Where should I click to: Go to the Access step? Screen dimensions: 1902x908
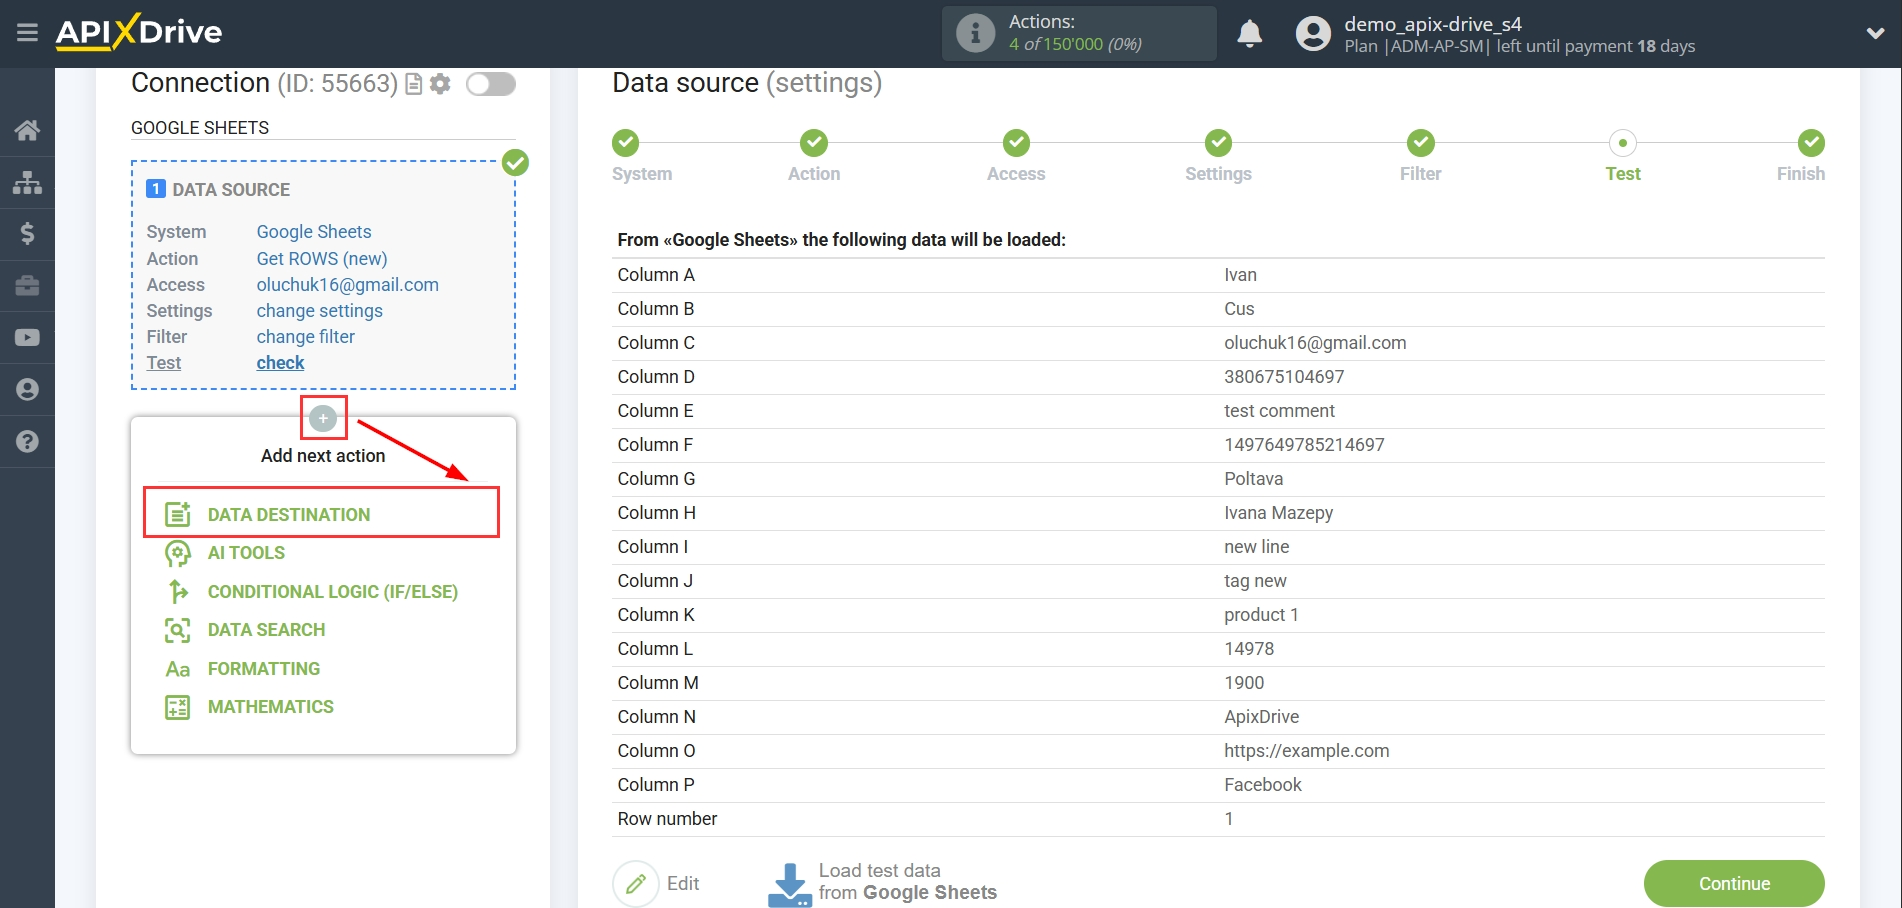click(x=1016, y=143)
